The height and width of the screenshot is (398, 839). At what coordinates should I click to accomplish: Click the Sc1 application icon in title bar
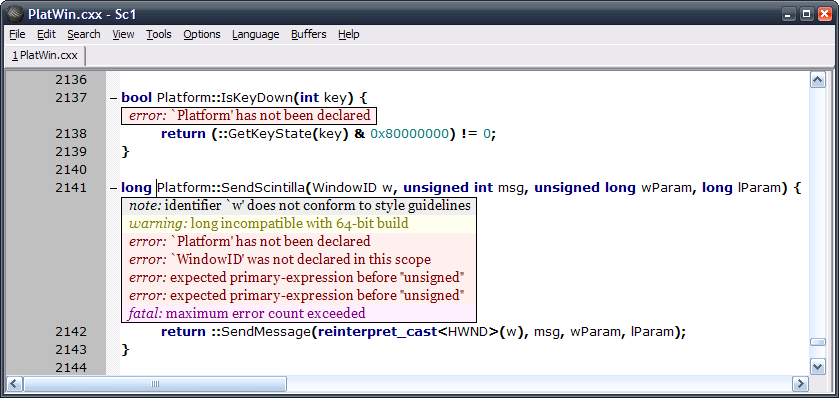pyautogui.click(x=15, y=13)
